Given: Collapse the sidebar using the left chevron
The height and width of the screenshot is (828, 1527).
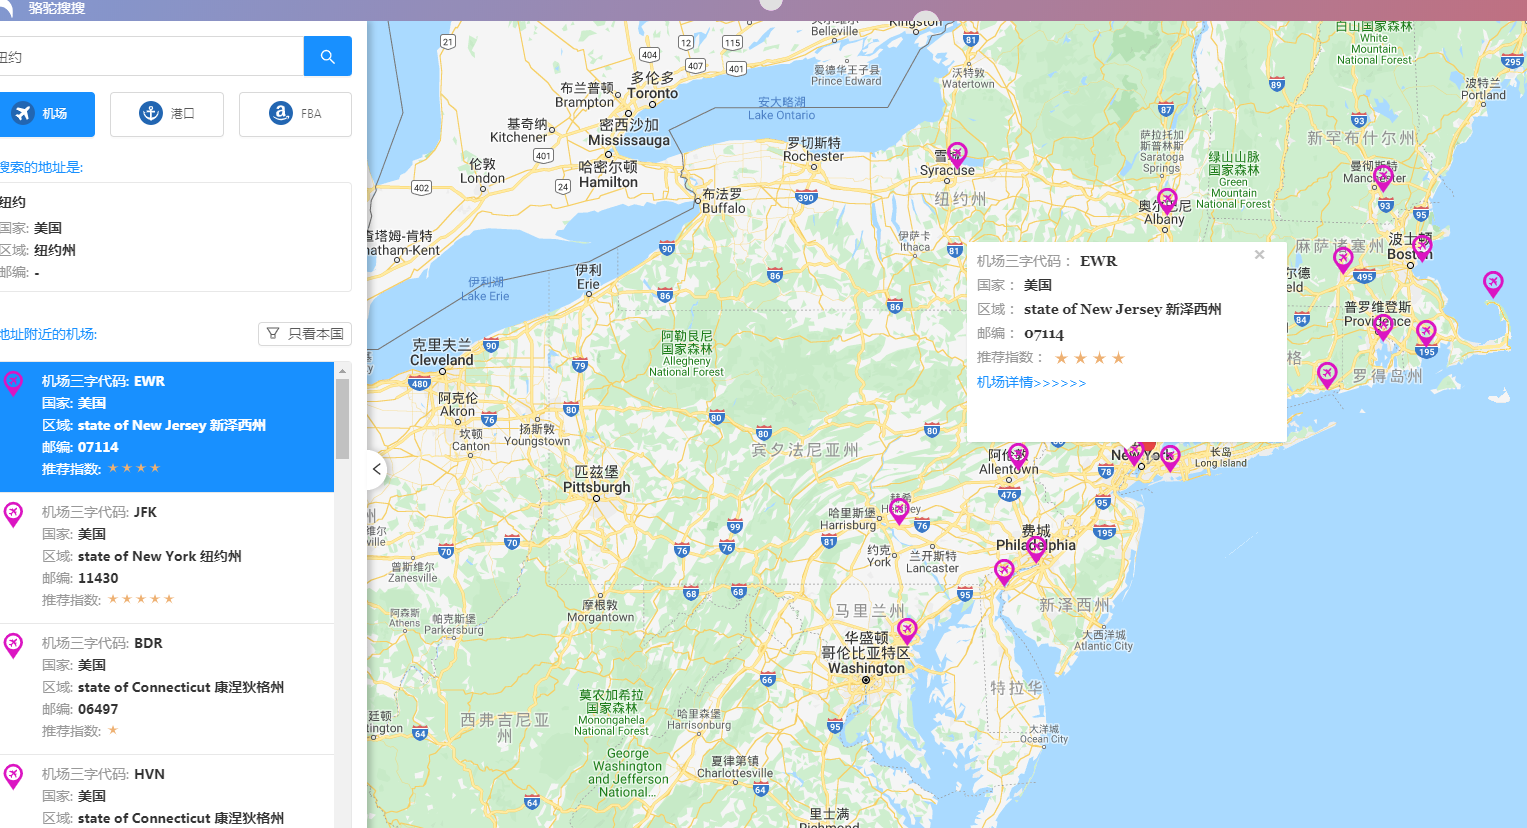Looking at the screenshot, I should (x=376, y=469).
